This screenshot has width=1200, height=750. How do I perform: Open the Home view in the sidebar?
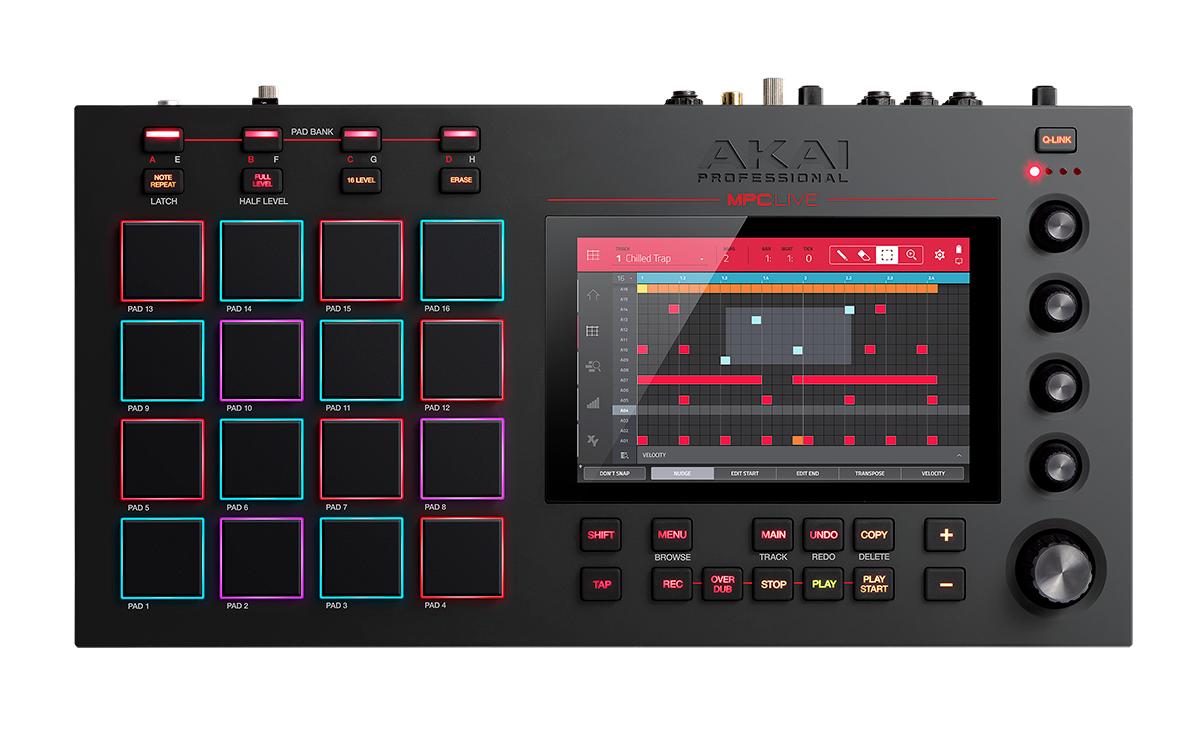point(592,294)
